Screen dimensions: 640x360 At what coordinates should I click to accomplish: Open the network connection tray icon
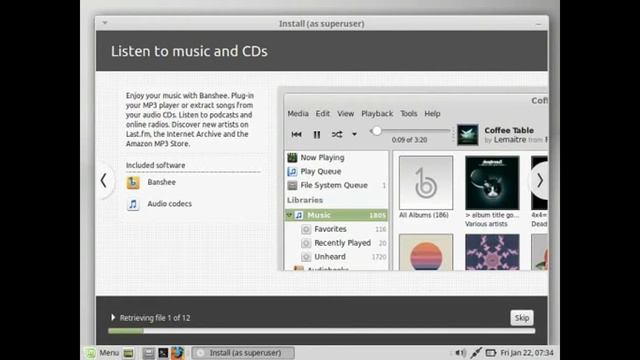(476, 353)
